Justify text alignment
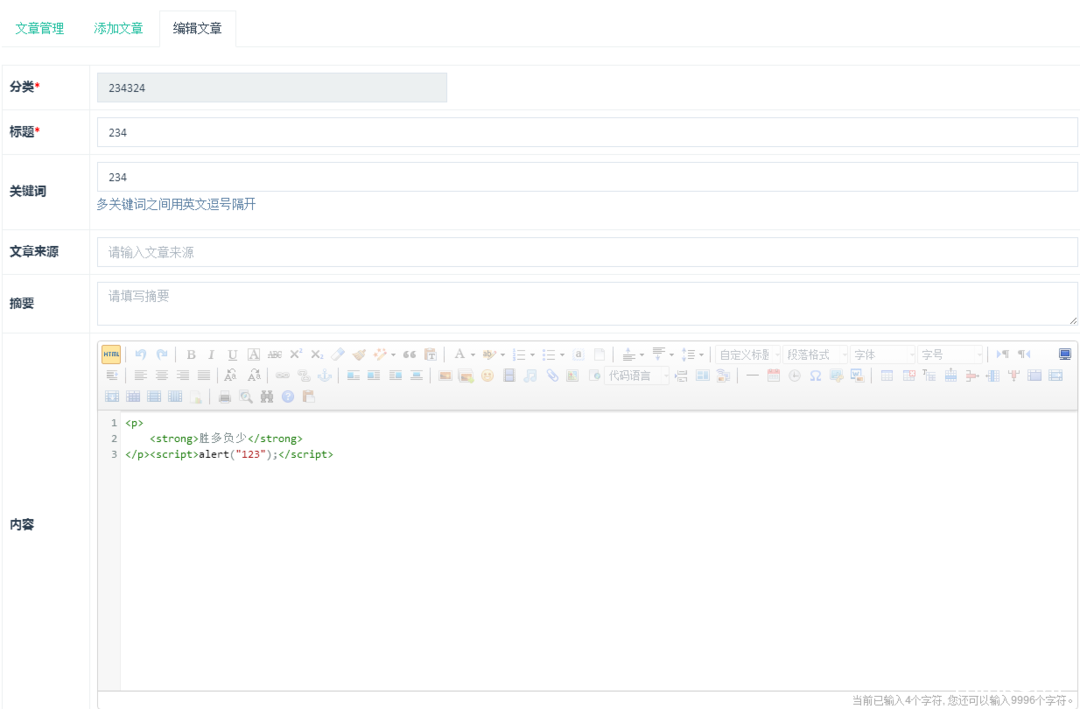The image size is (1080, 709). pos(204,376)
